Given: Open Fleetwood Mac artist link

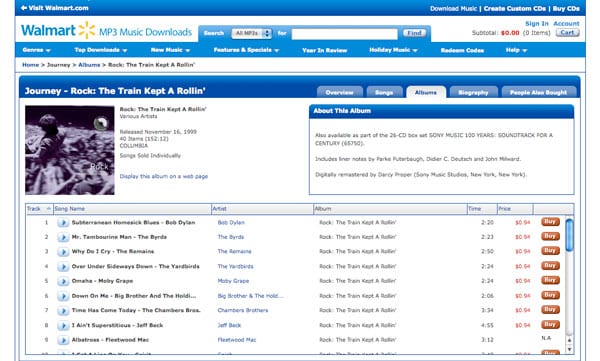Looking at the screenshot, I should 237,340.
